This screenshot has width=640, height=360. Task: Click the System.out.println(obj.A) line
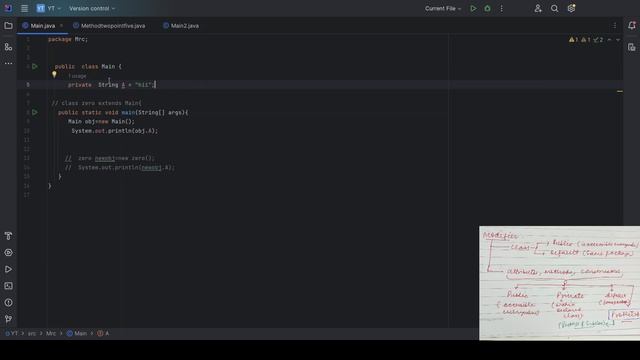click(x=115, y=131)
